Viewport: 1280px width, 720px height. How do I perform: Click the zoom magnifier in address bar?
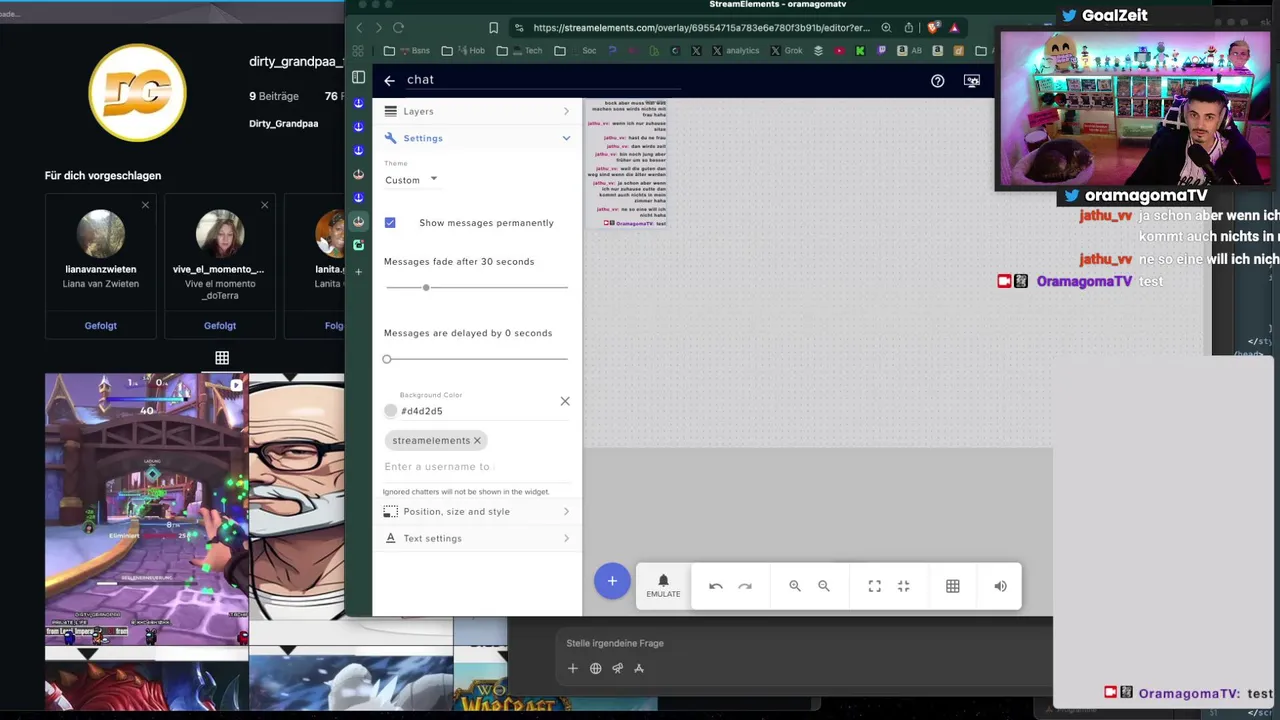[886, 28]
